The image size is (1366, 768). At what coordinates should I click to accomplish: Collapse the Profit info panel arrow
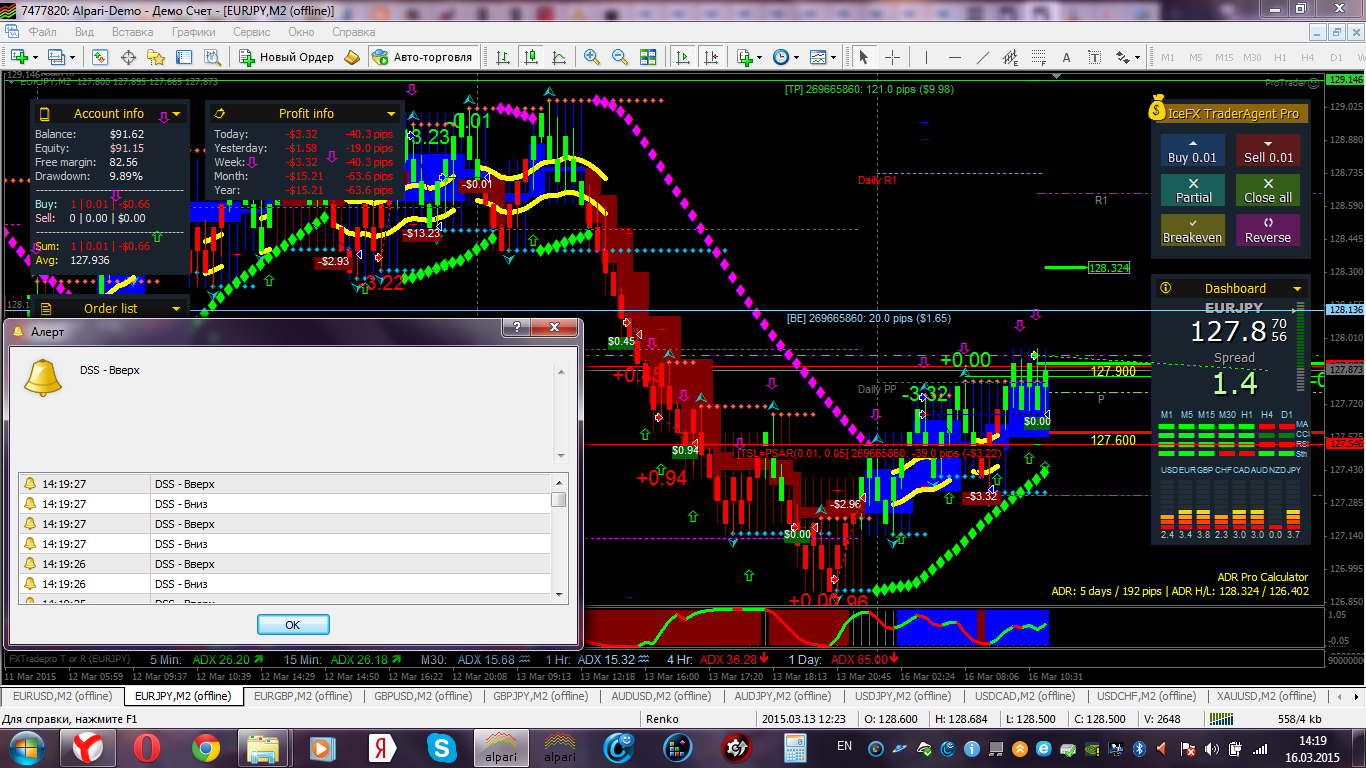[392, 114]
